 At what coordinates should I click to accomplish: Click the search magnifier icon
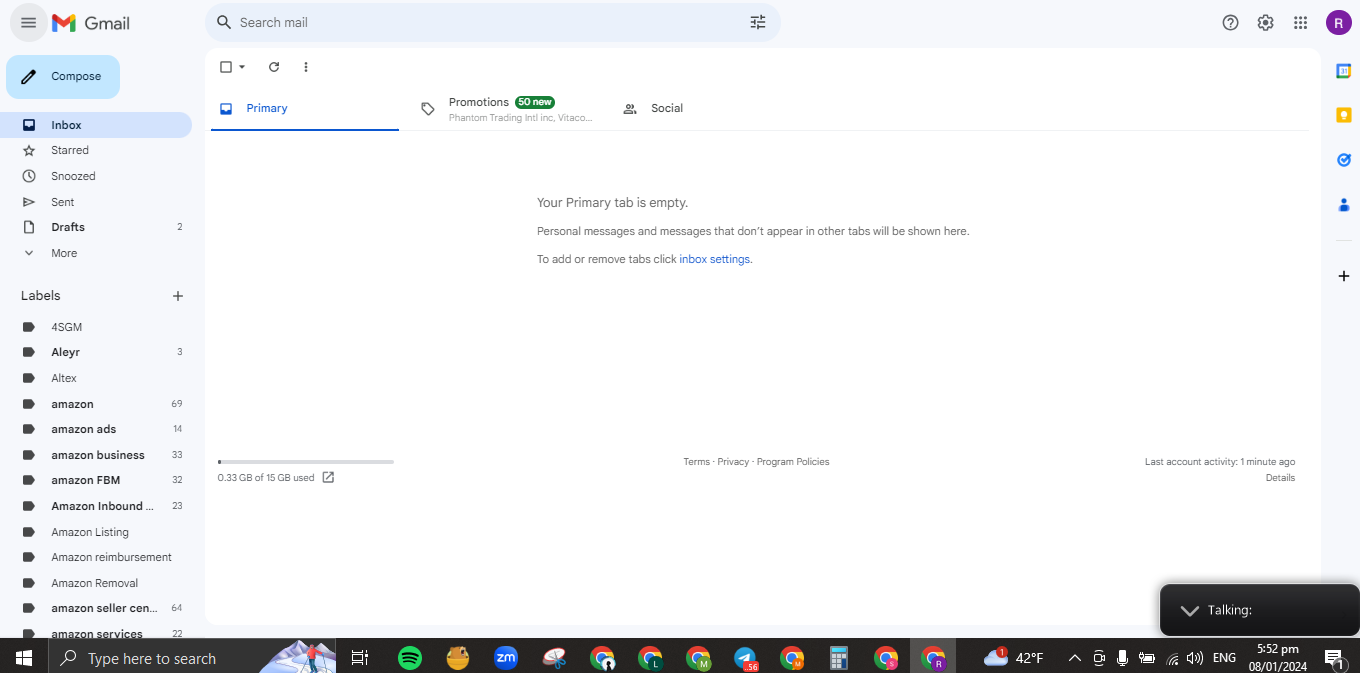coord(224,22)
